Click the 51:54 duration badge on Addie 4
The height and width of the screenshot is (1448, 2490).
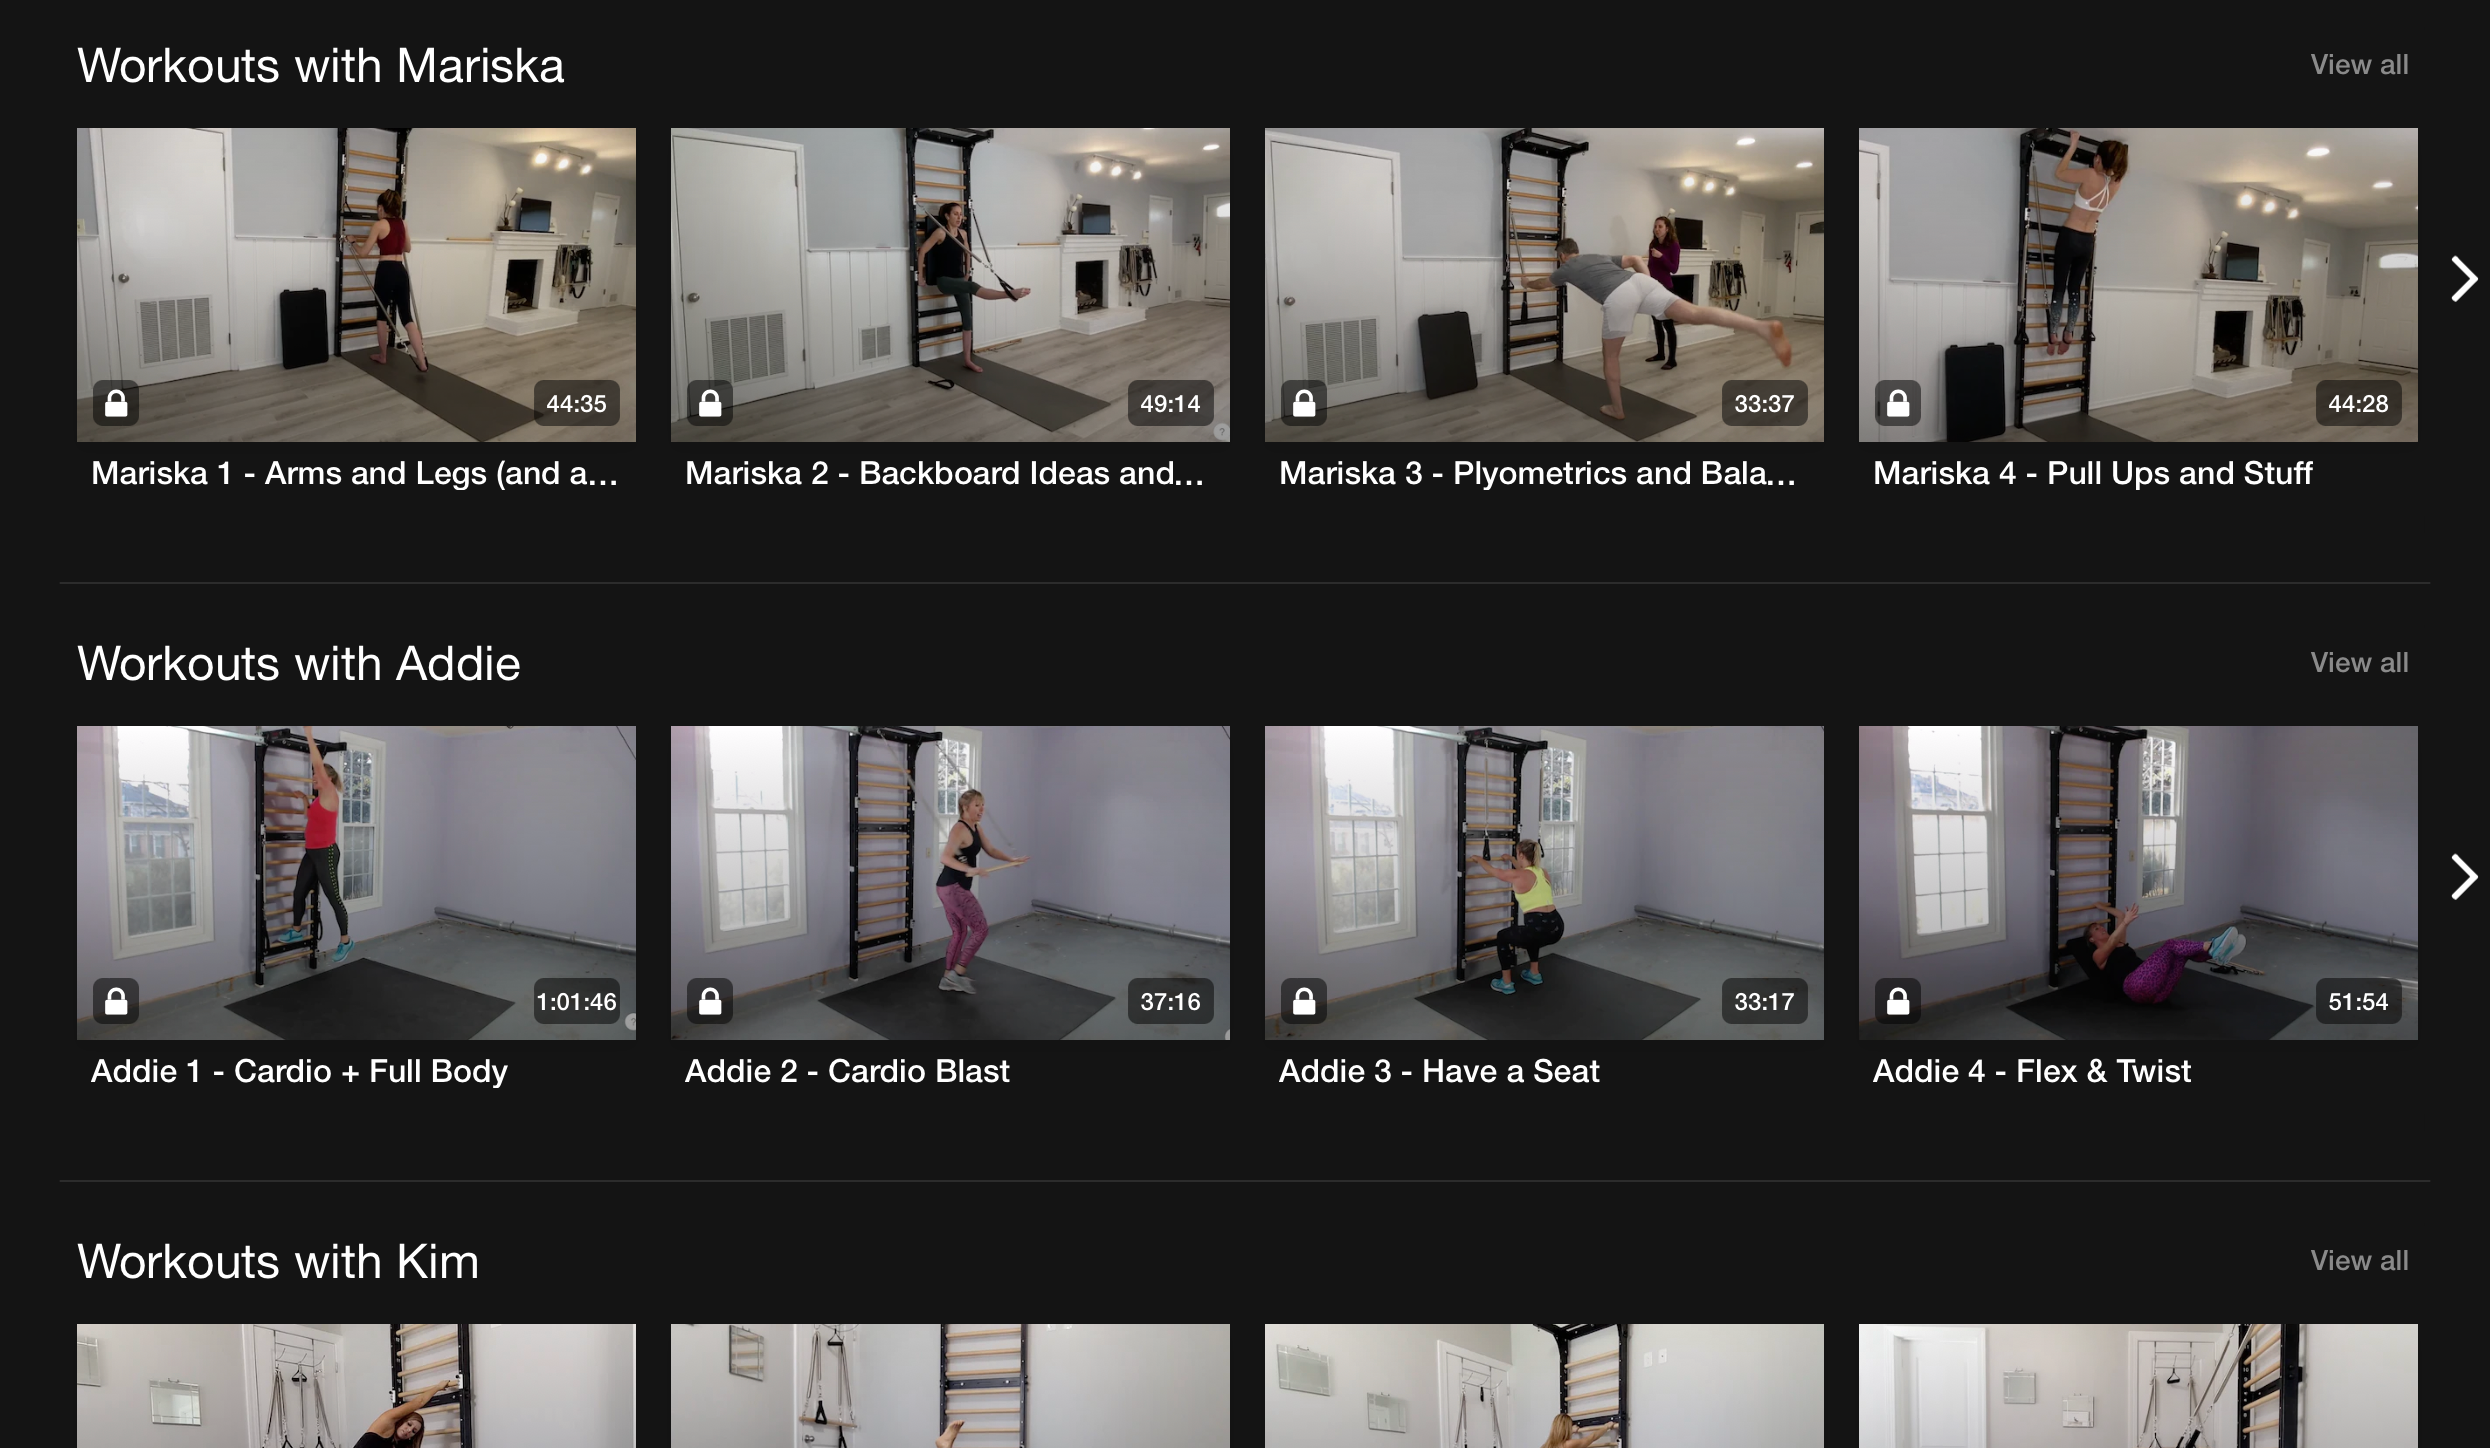point(2357,1001)
